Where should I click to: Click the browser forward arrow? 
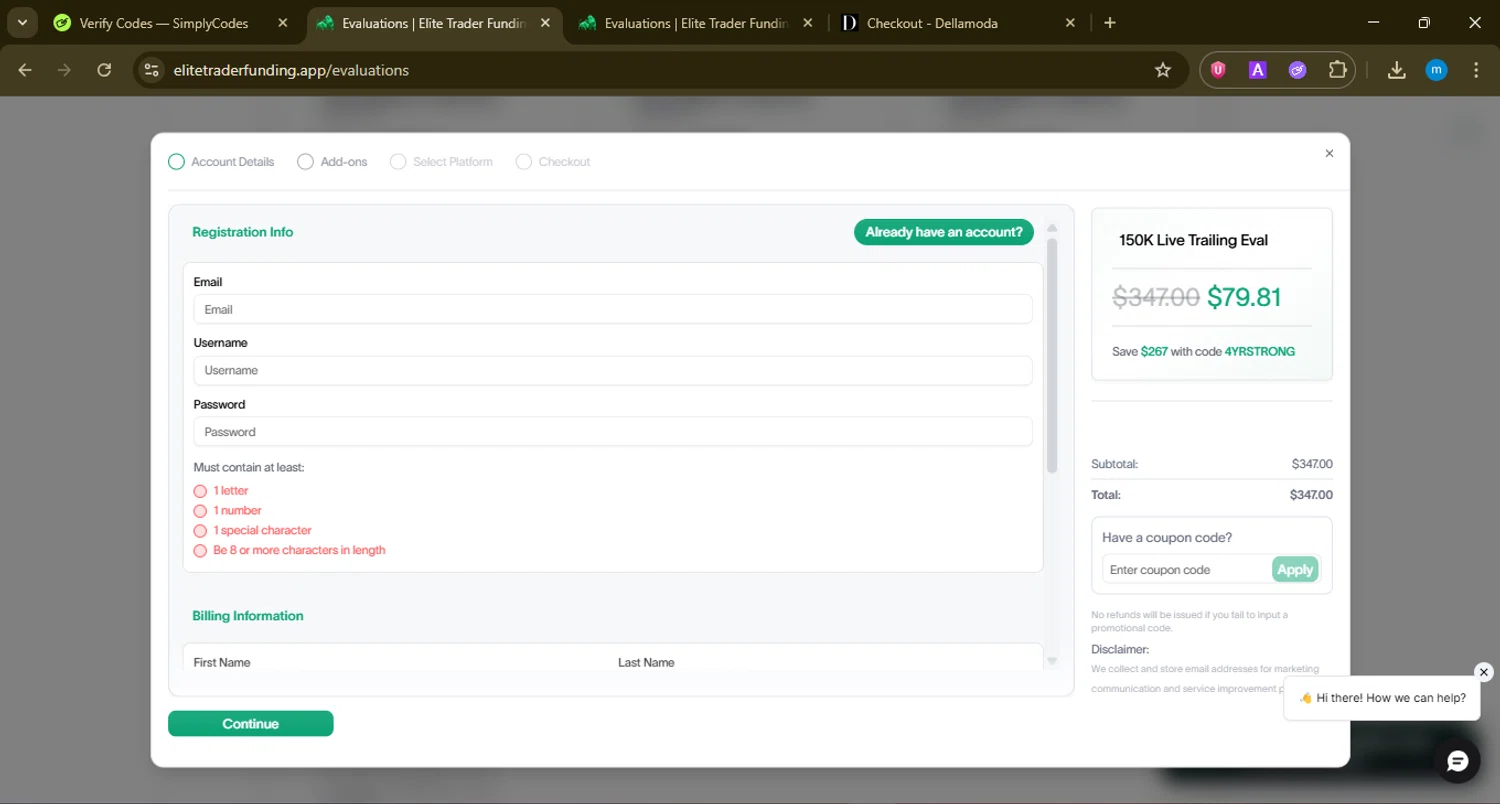(x=64, y=70)
